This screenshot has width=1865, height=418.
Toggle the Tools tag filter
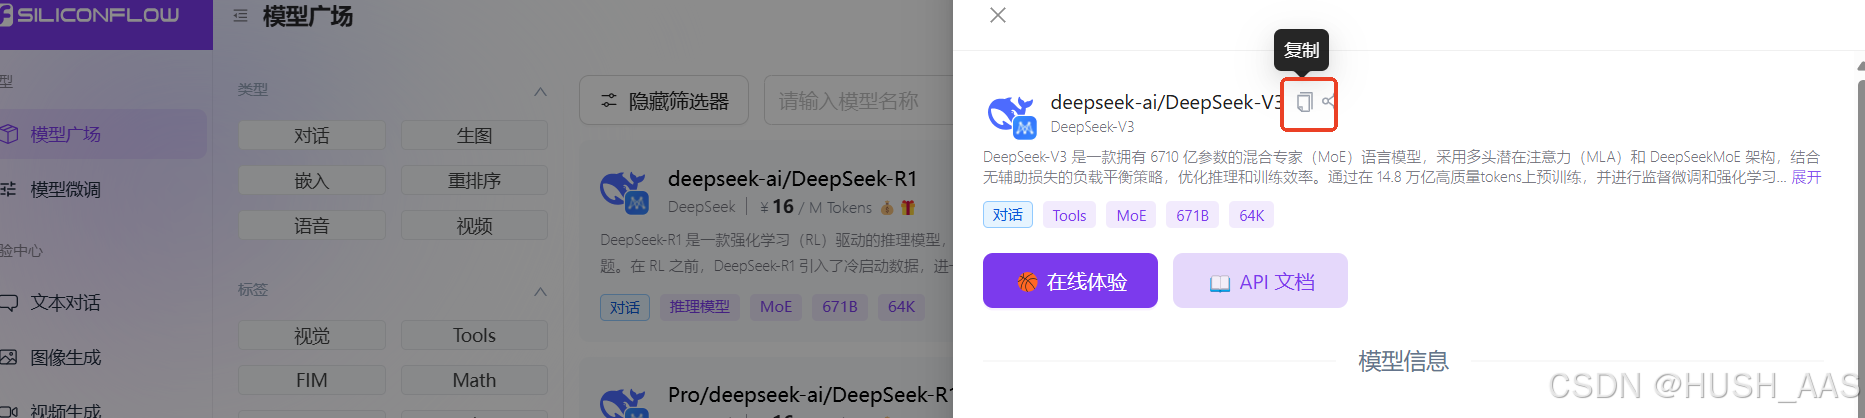tap(474, 335)
